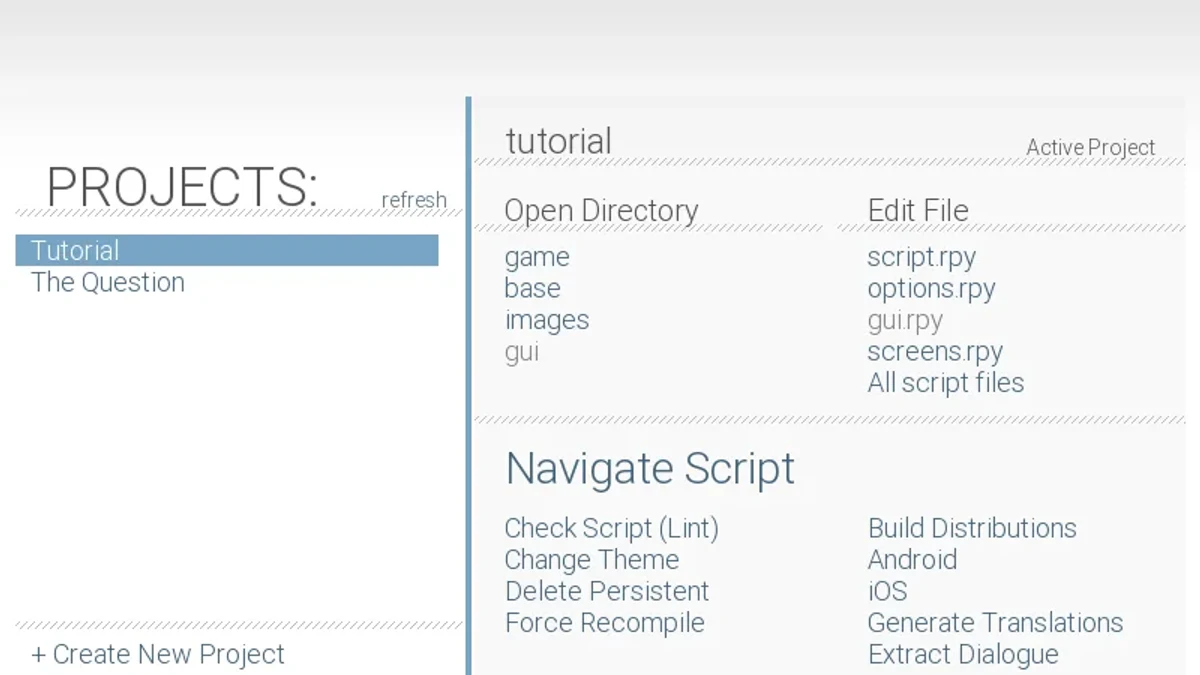Screen dimensions: 1200x675
Task: Open the Android build option
Action: click(913, 560)
